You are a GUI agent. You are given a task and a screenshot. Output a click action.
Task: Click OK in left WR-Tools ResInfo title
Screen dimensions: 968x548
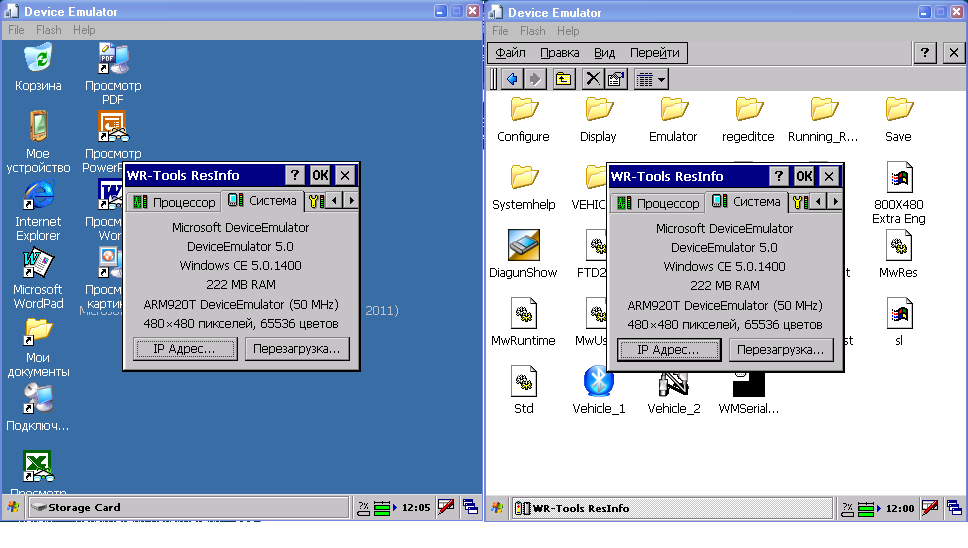pos(320,175)
